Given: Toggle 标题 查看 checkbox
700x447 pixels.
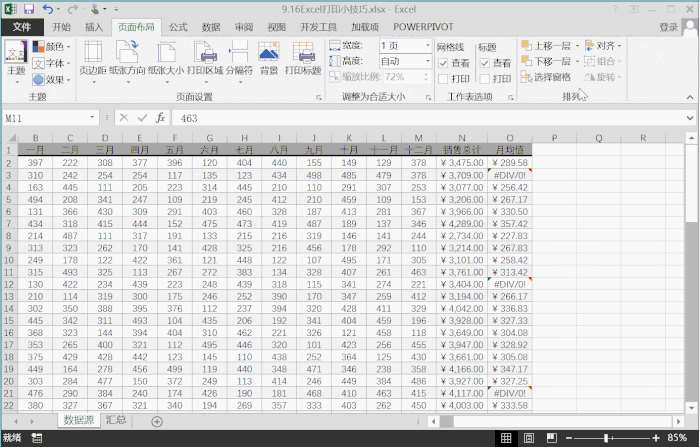Looking at the screenshot, I should tap(484, 63).
